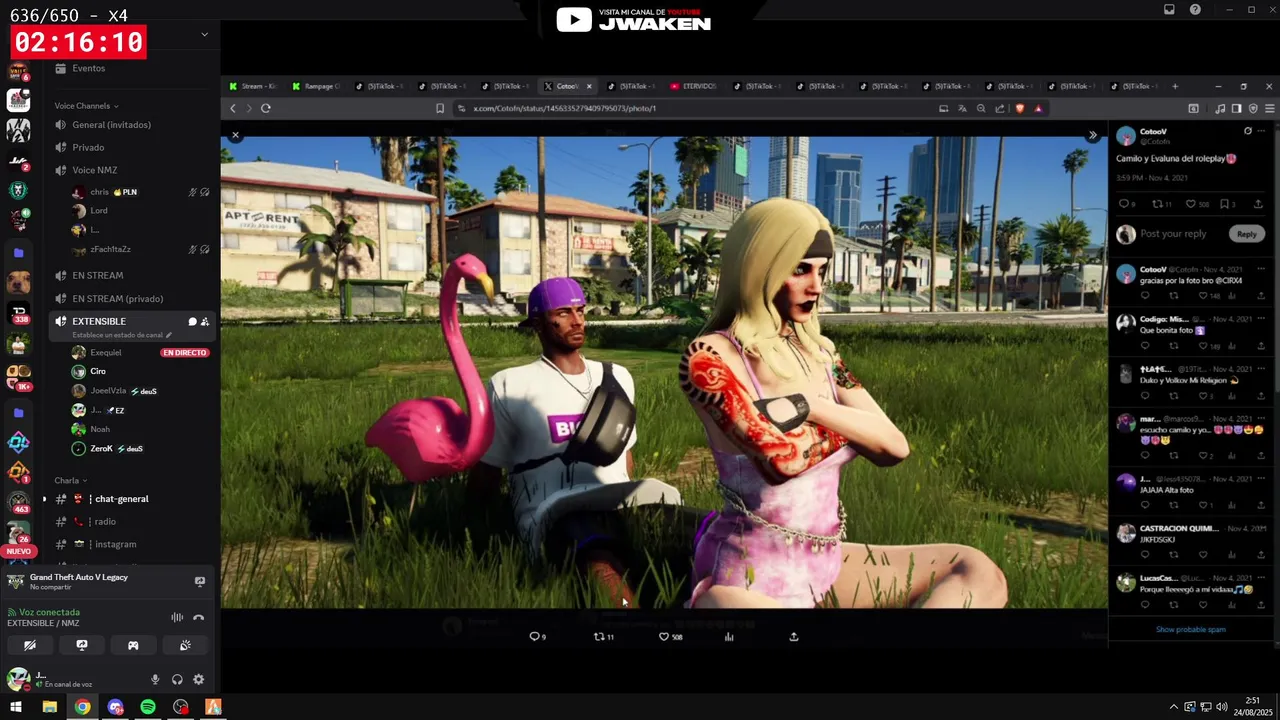Viewport: 1280px width, 720px height.
Task: Open EXTENSIBLE channel chat icon
Action: (x=192, y=322)
